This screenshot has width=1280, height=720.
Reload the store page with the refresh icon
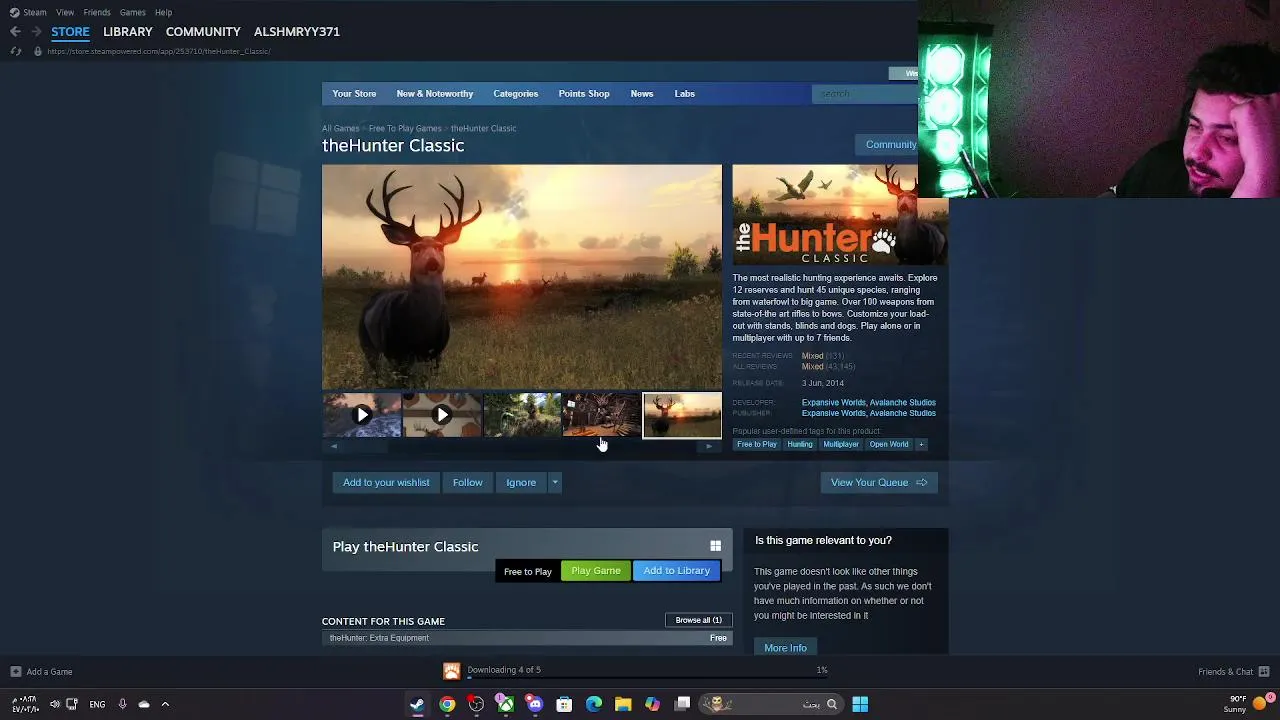pos(15,51)
